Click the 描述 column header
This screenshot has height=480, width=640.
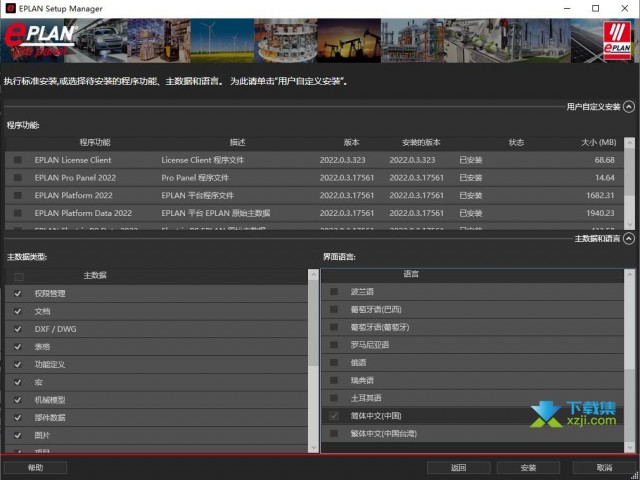[238, 142]
